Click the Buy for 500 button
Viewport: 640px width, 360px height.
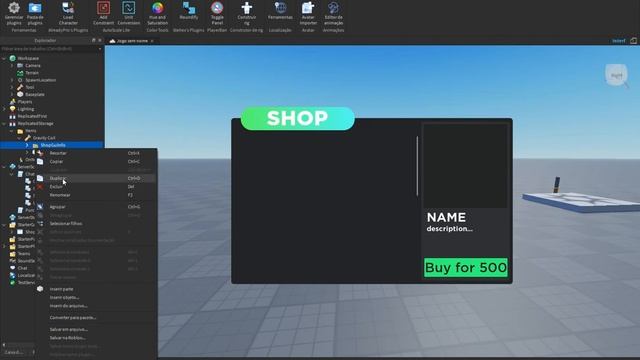click(x=466, y=268)
